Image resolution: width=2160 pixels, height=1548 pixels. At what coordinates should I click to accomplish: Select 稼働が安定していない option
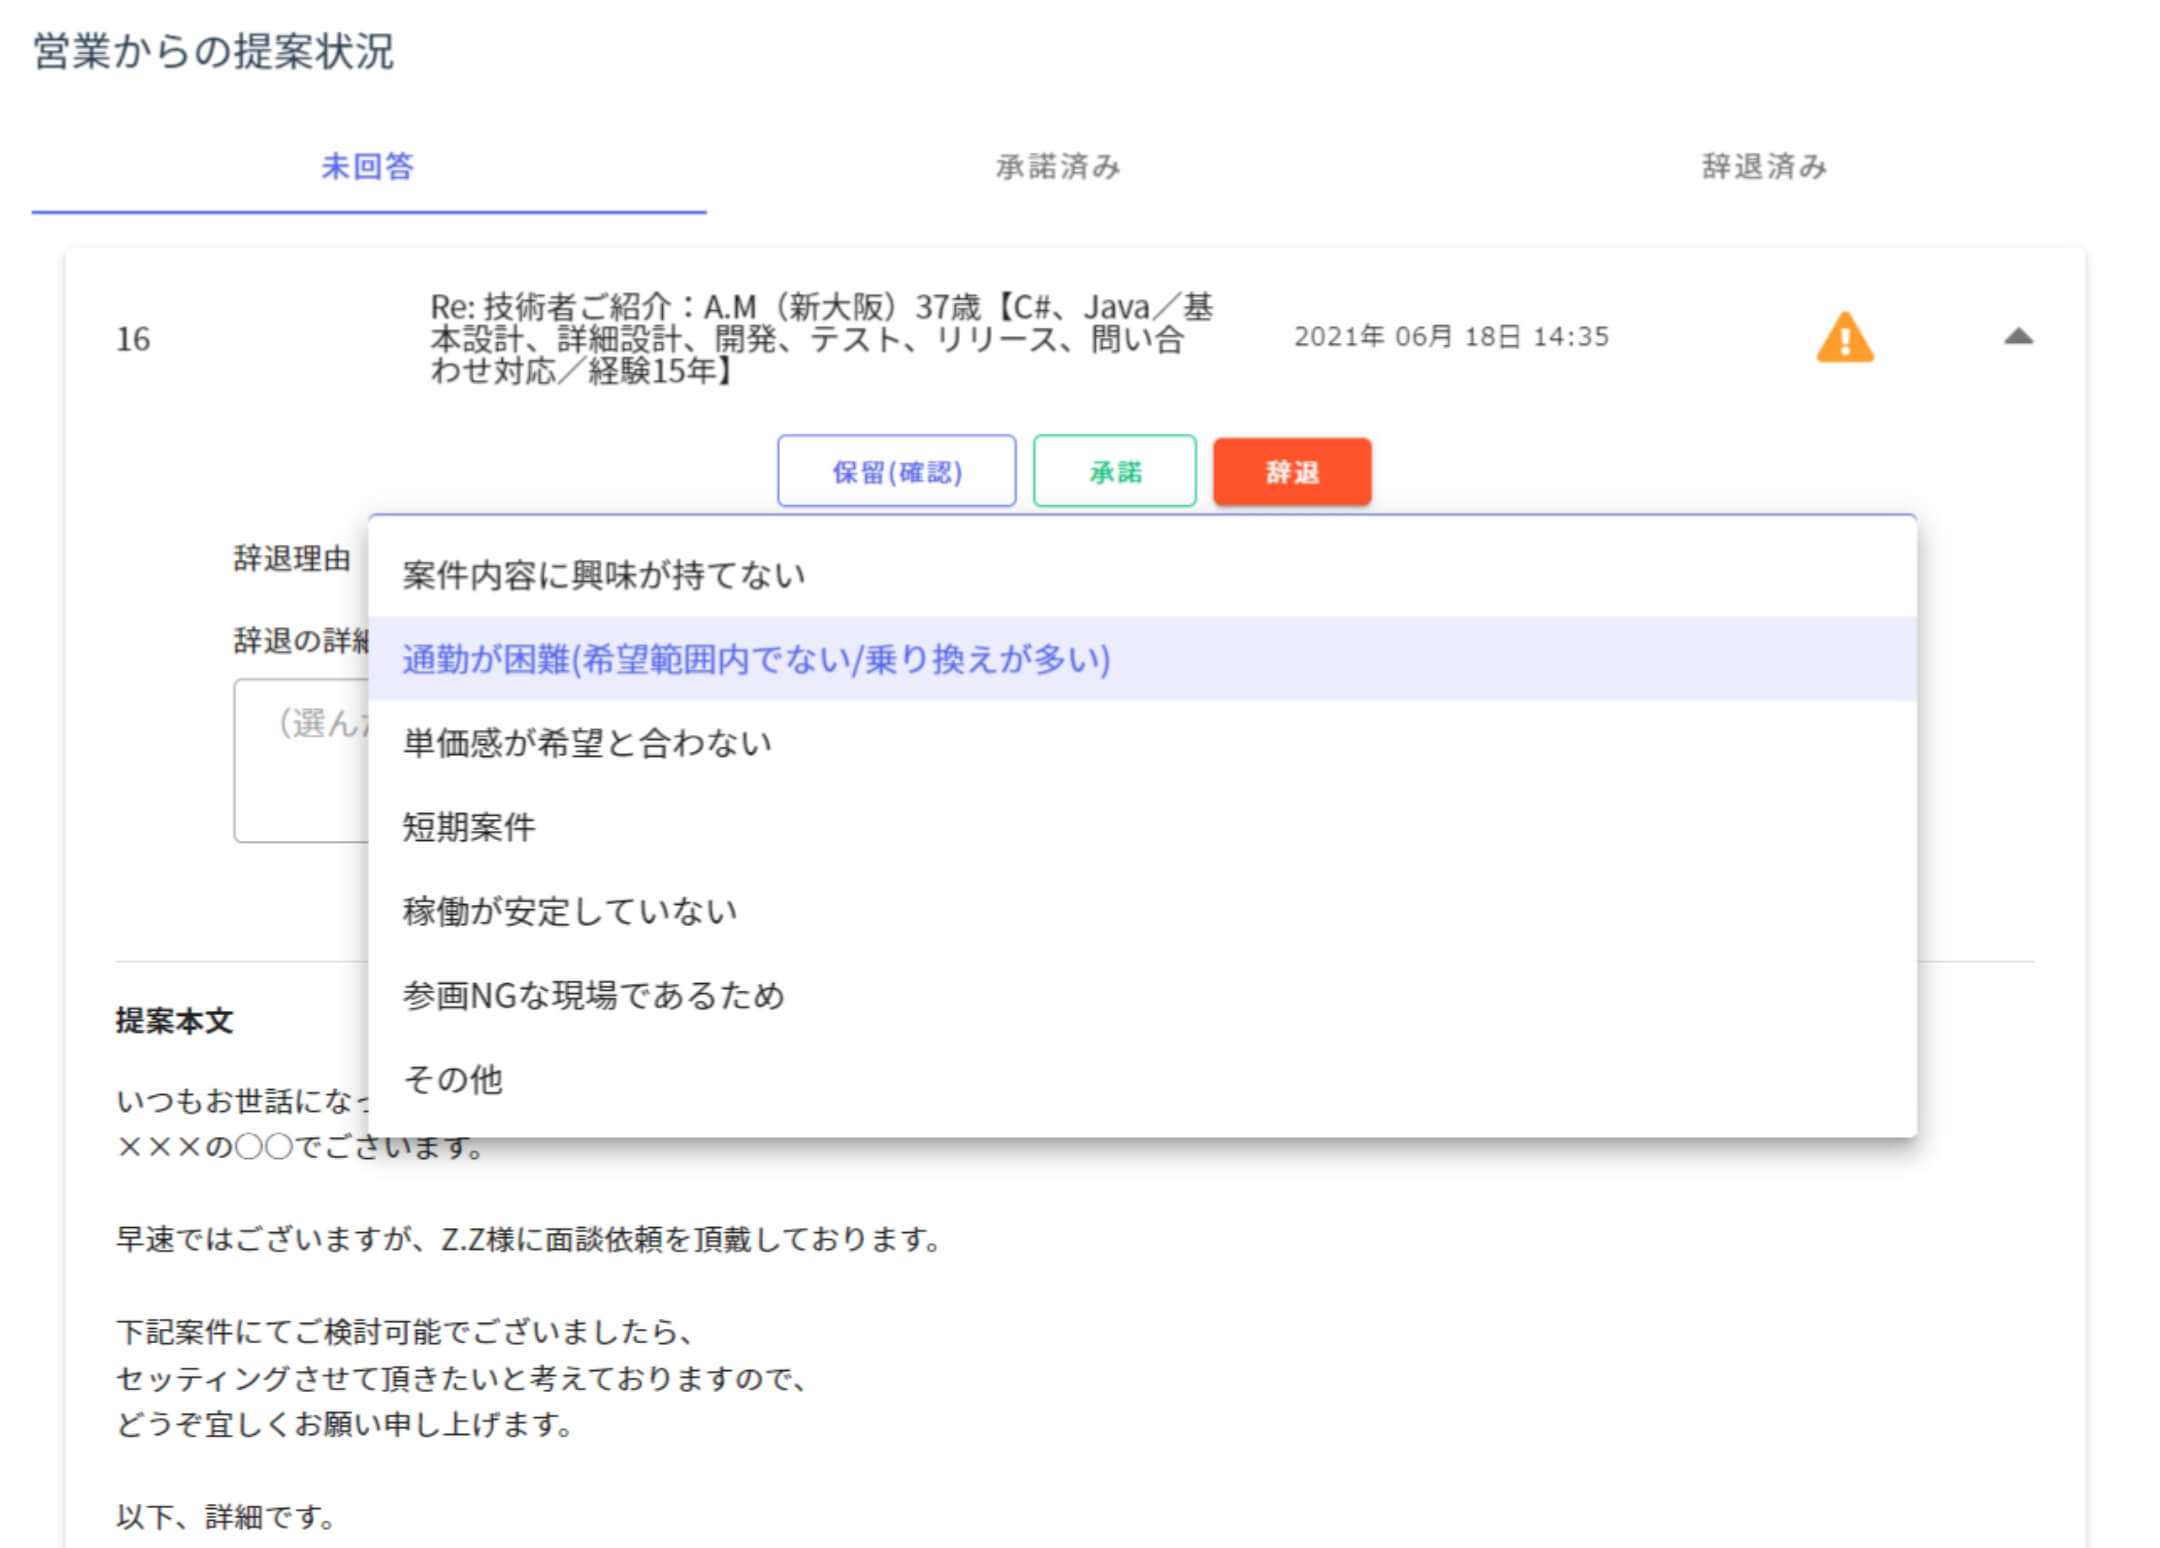click(1142, 911)
